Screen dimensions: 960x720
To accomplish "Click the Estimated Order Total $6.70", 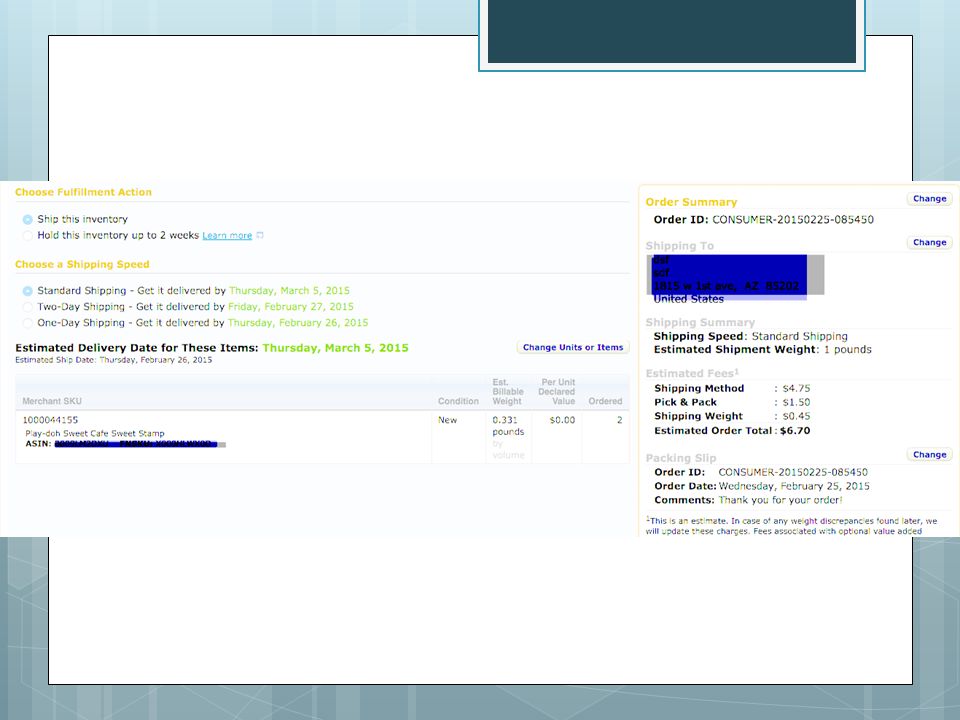I will pyautogui.click(x=732, y=430).
